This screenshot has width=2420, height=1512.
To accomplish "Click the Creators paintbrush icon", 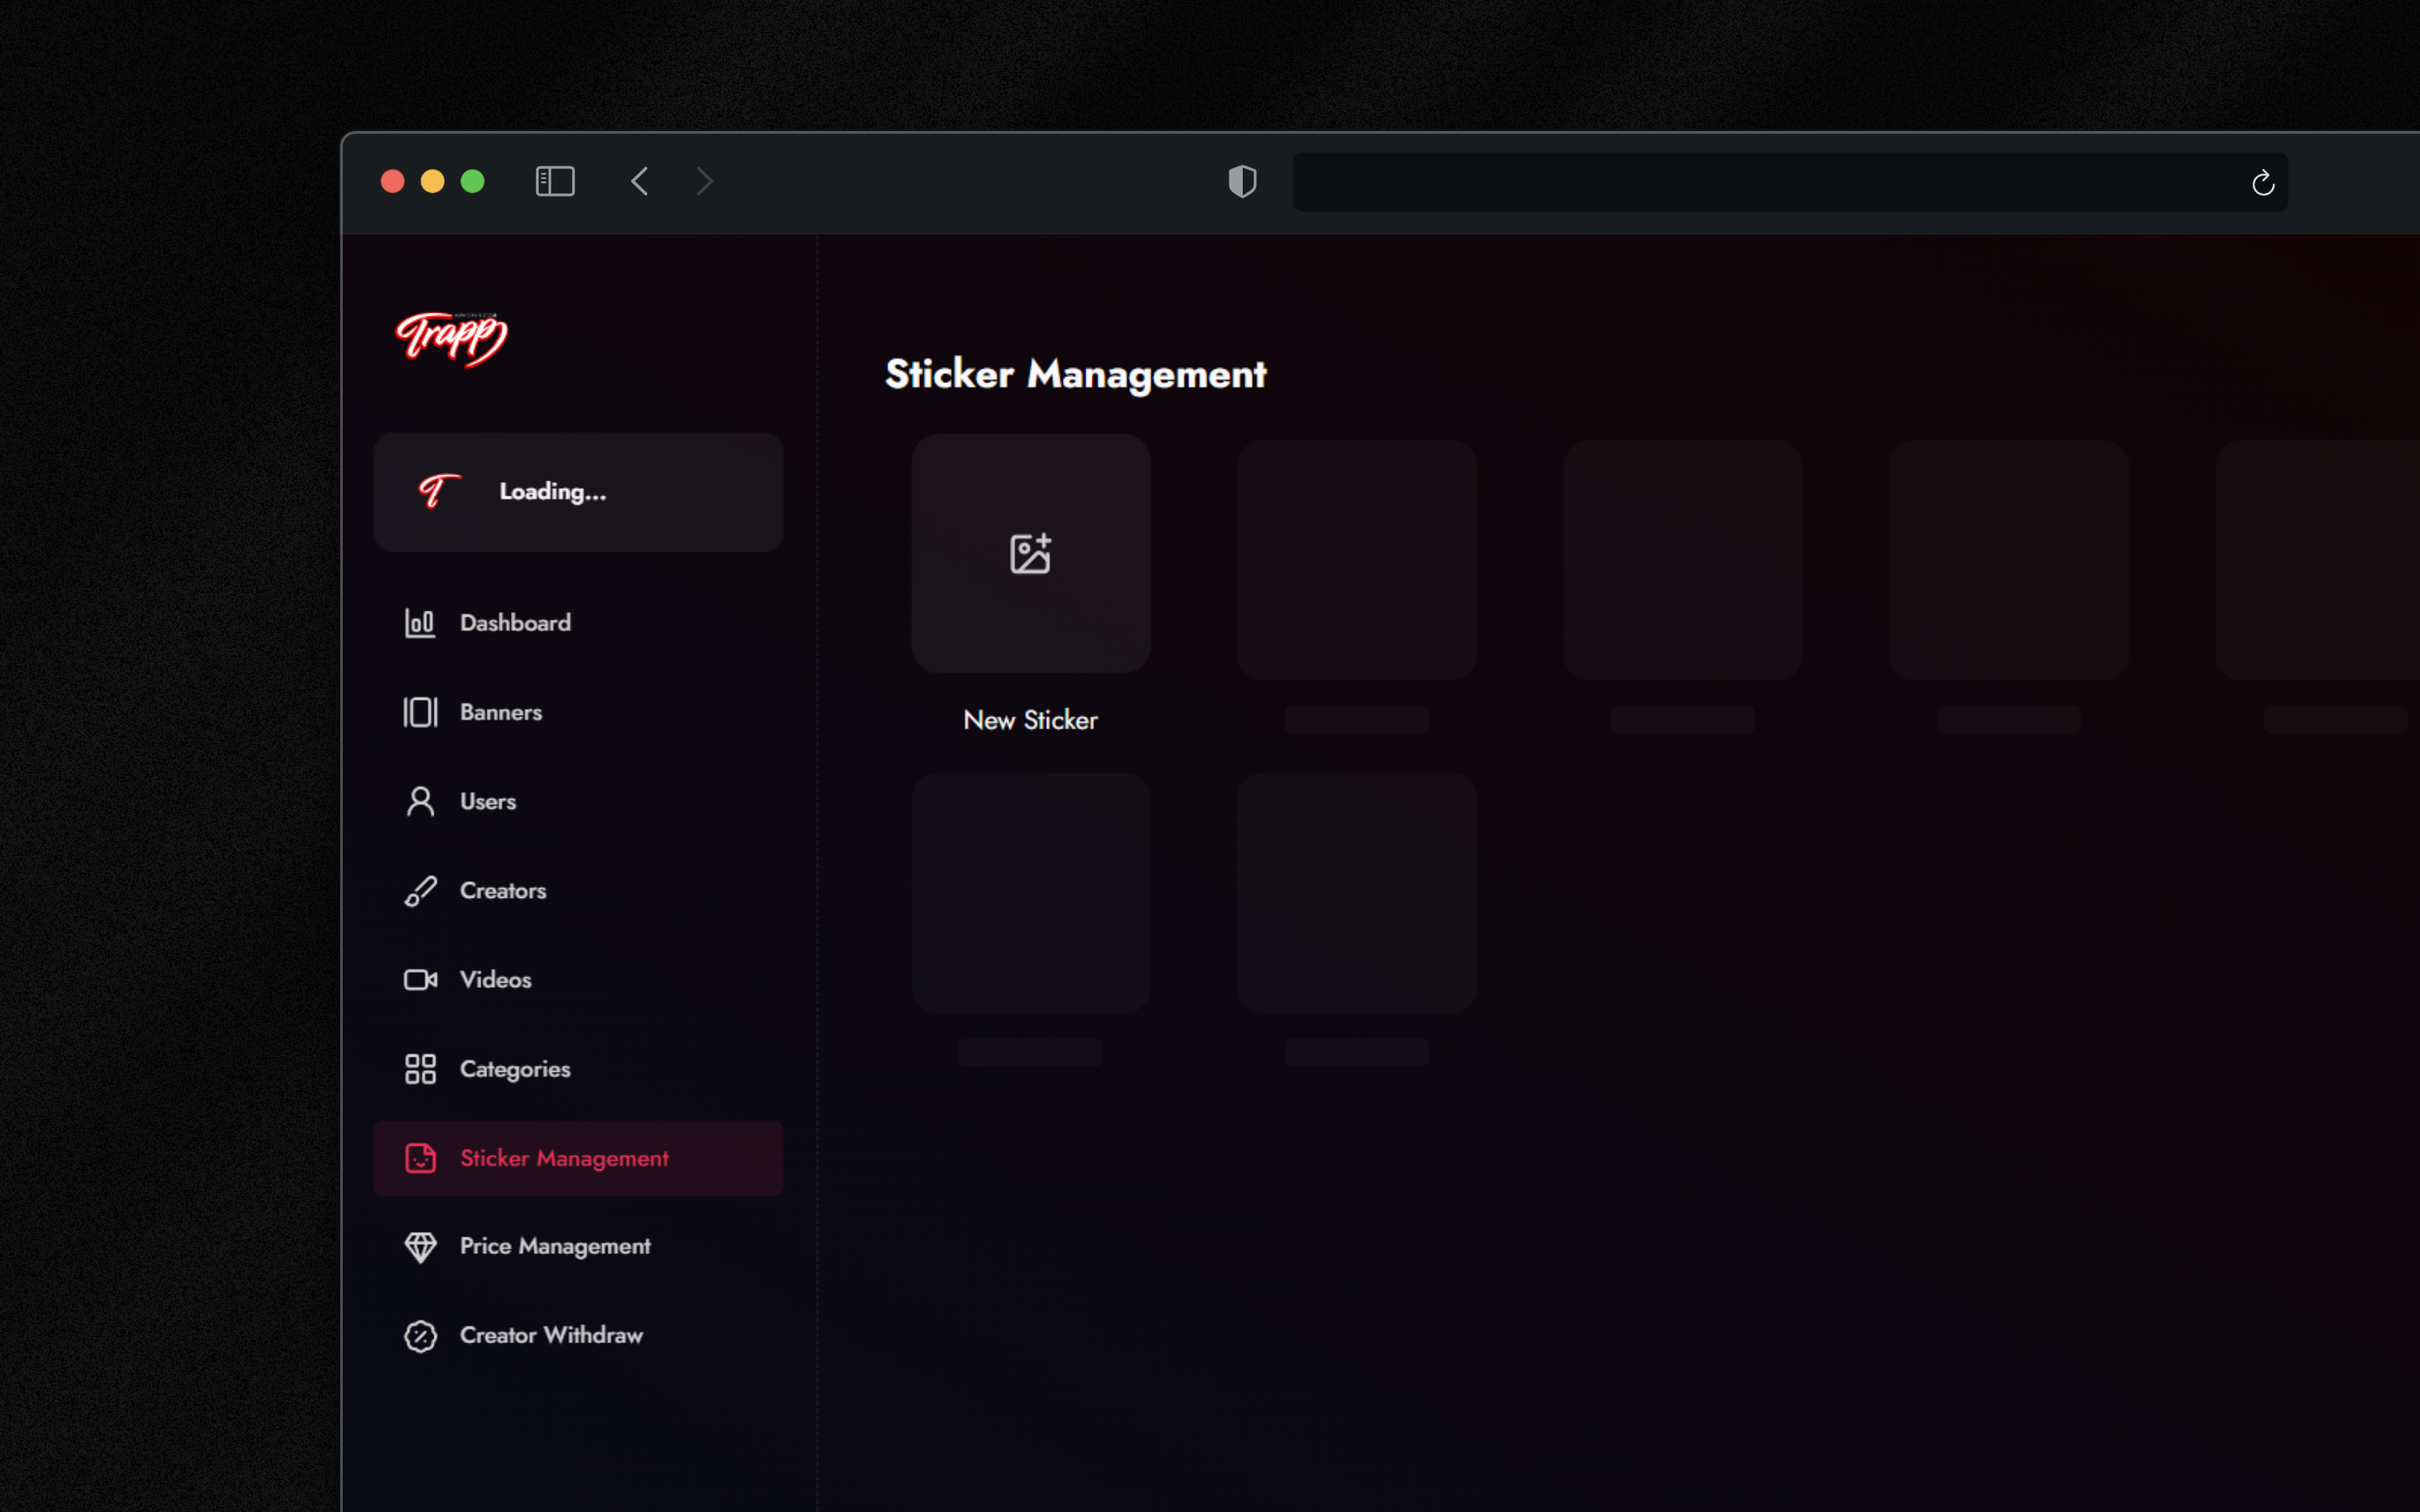I will coord(420,890).
